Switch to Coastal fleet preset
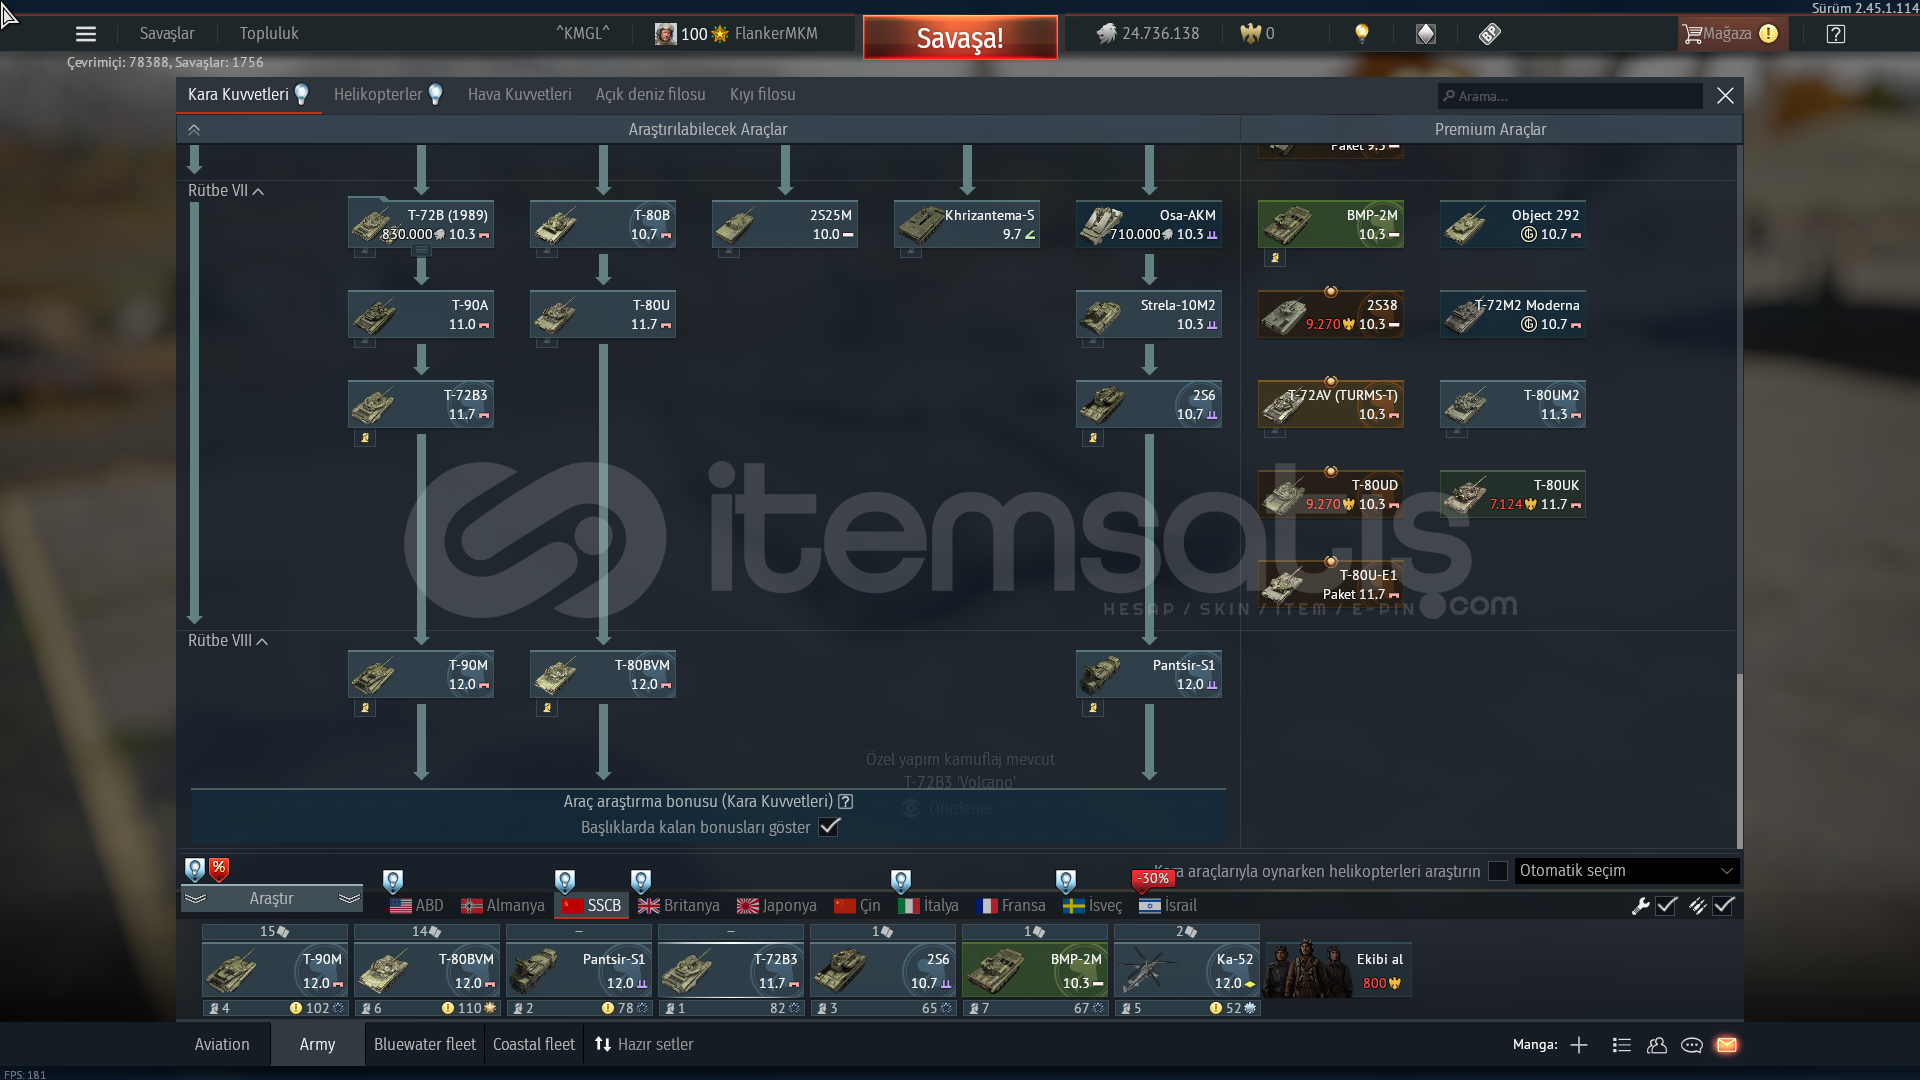The width and height of the screenshot is (1920, 1080). coord(534,1045)
